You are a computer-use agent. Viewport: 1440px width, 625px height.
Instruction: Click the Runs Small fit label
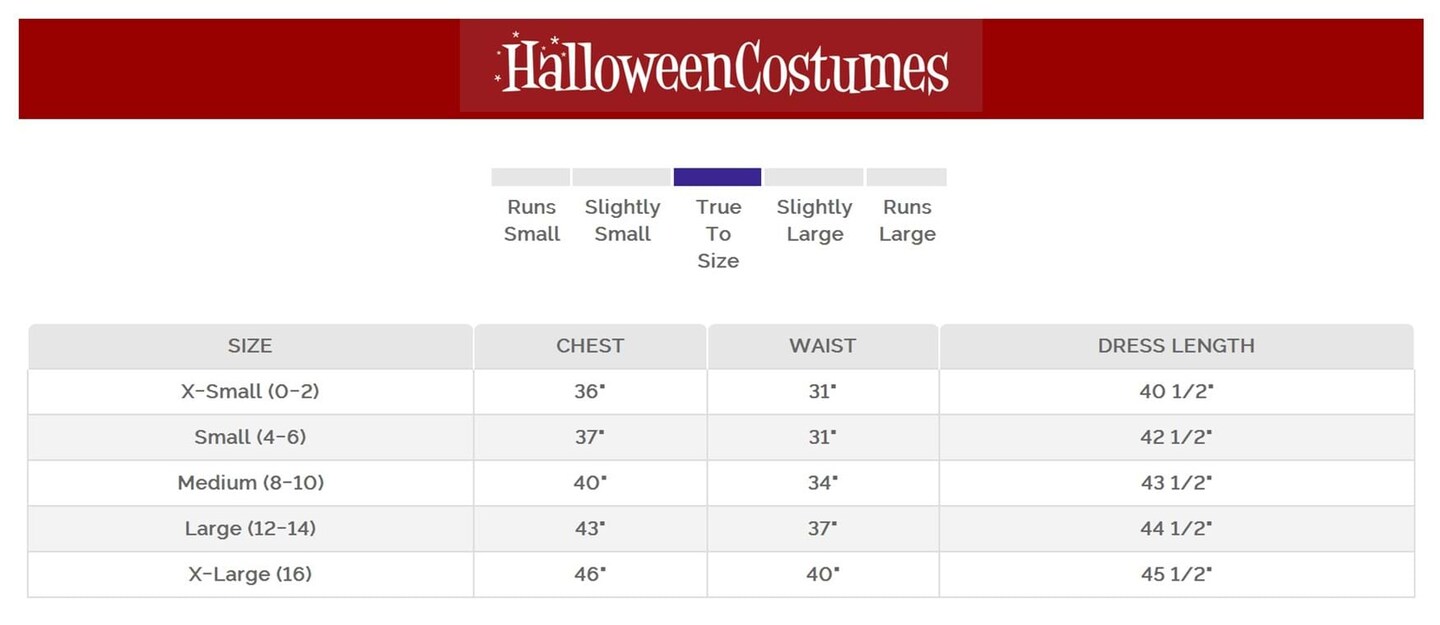(x=532, y=220)
